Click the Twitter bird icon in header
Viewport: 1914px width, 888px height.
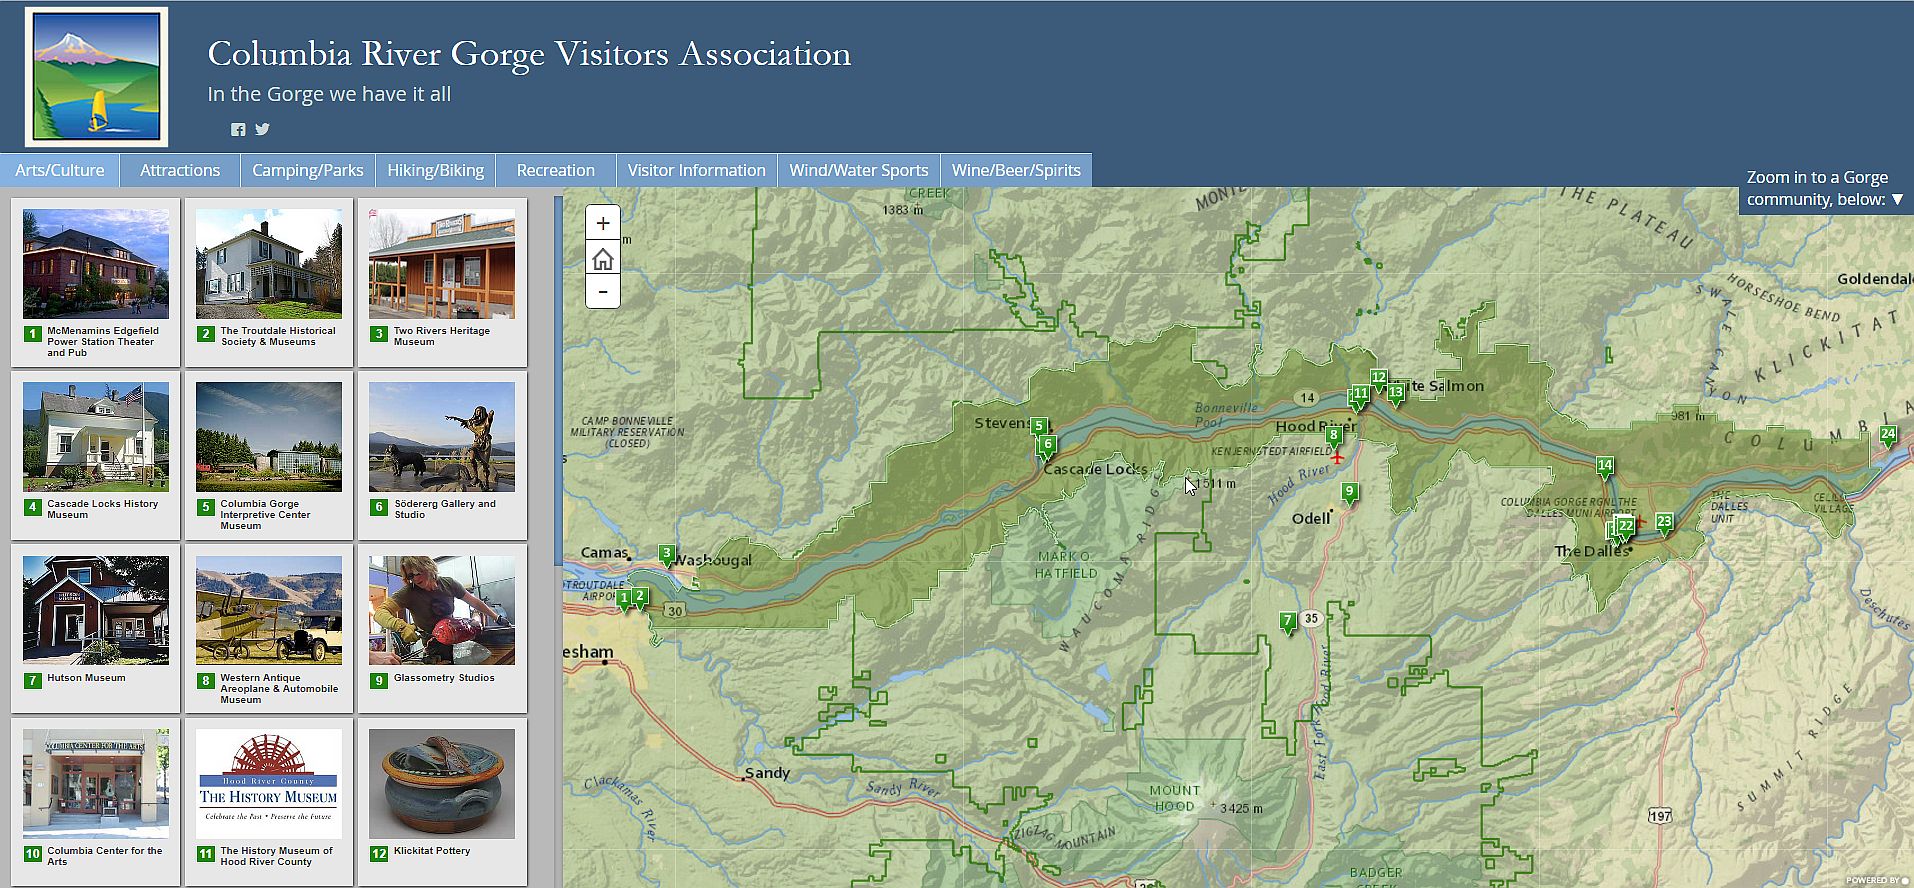[262, 129]
